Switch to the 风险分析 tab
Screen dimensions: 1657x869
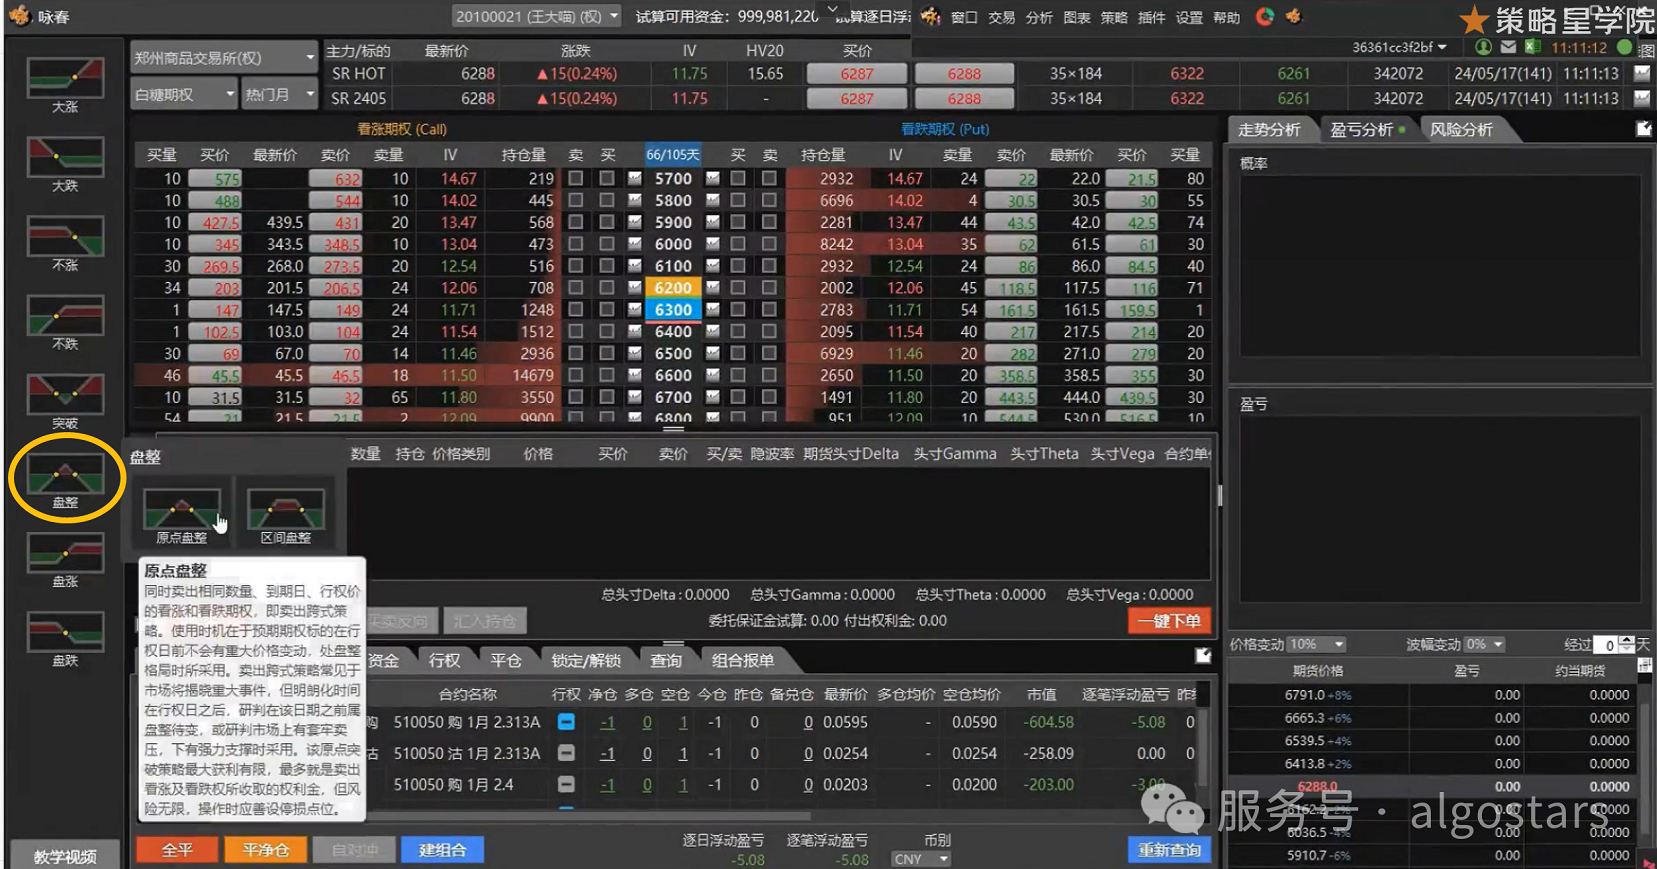(1460, 130)
